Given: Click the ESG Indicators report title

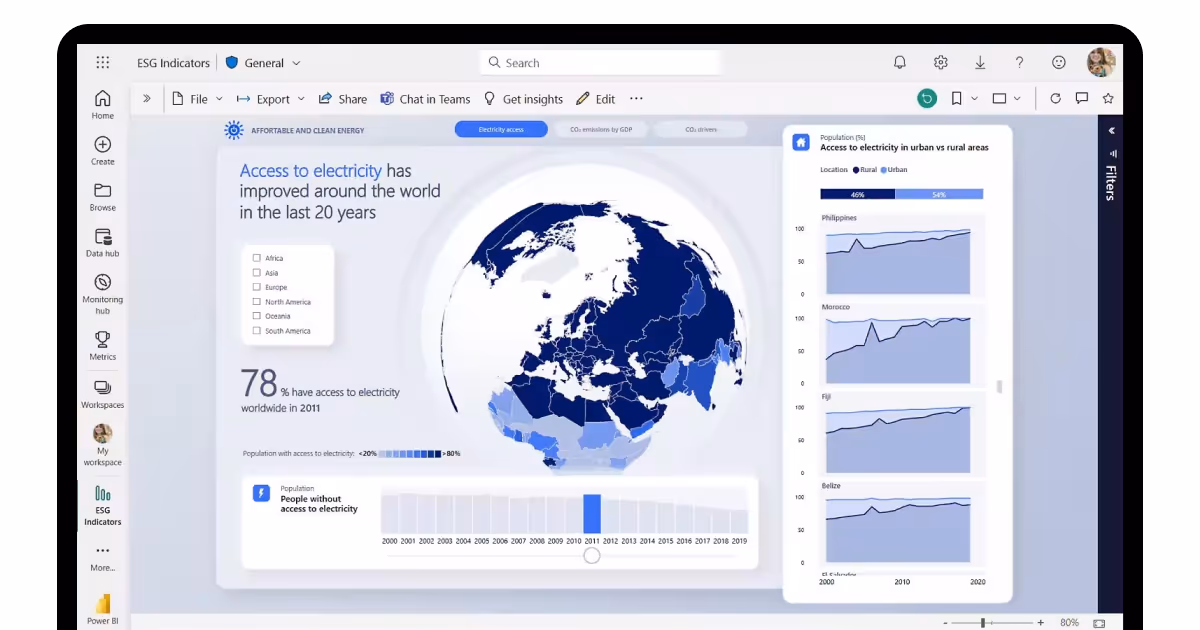Looking at the screenshot, I should [x=174, y=62].
